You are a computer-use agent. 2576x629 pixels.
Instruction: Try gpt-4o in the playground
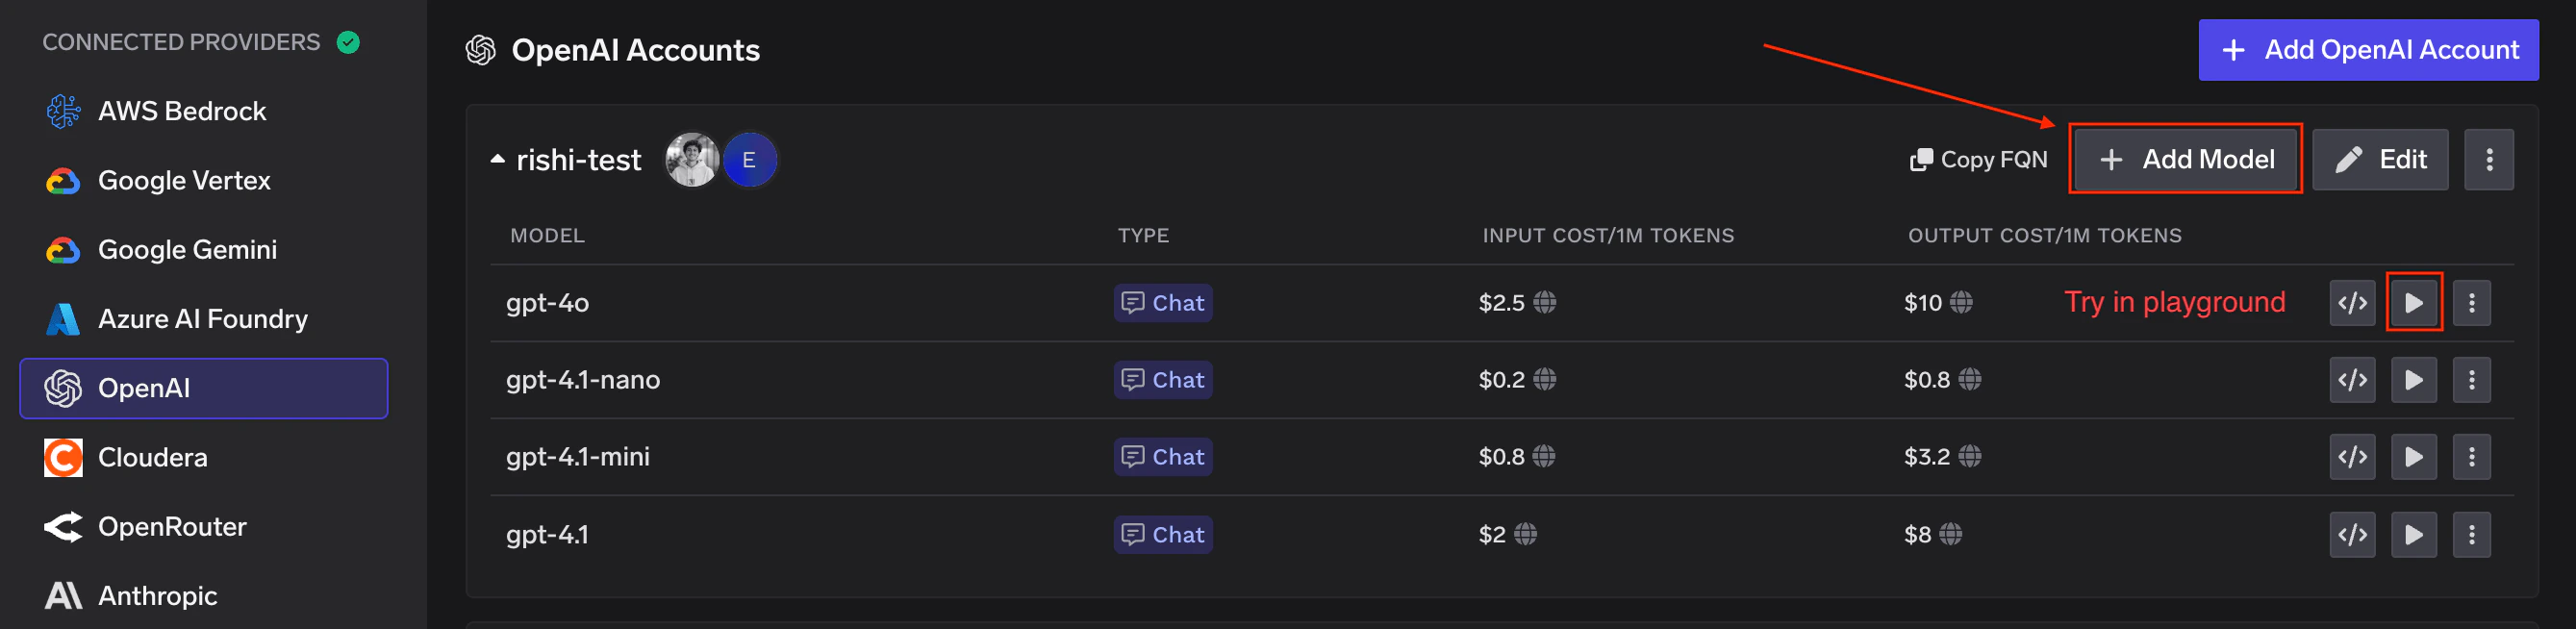pos(2414,302)
